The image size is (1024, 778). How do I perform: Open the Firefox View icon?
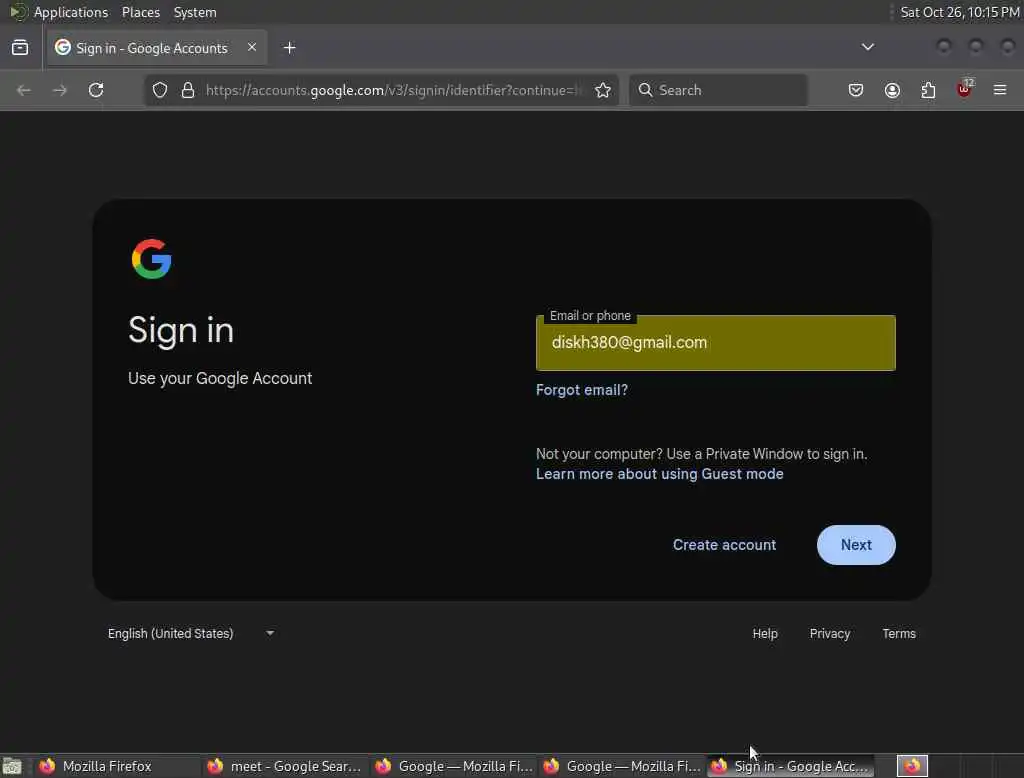tap(20, 48)
